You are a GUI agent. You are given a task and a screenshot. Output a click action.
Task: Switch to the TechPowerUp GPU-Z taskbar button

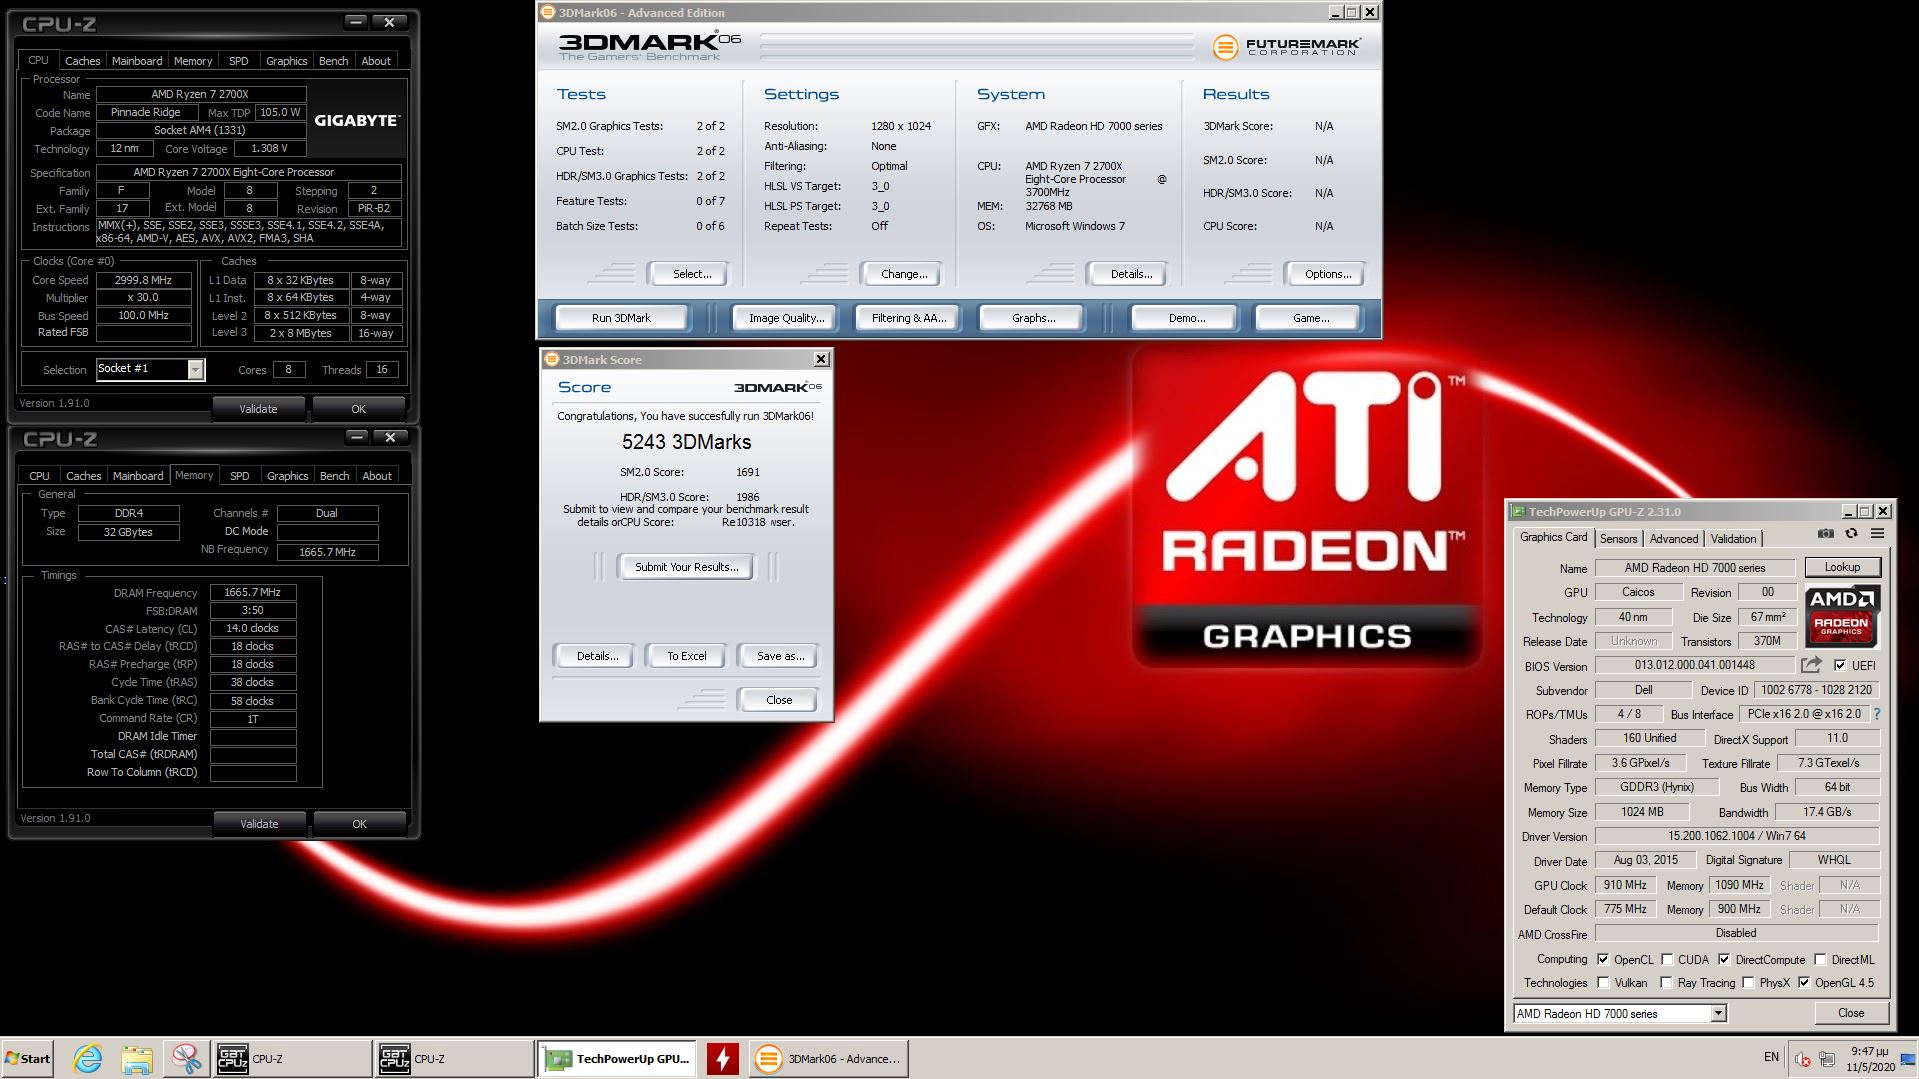[x=618, y=1059]
